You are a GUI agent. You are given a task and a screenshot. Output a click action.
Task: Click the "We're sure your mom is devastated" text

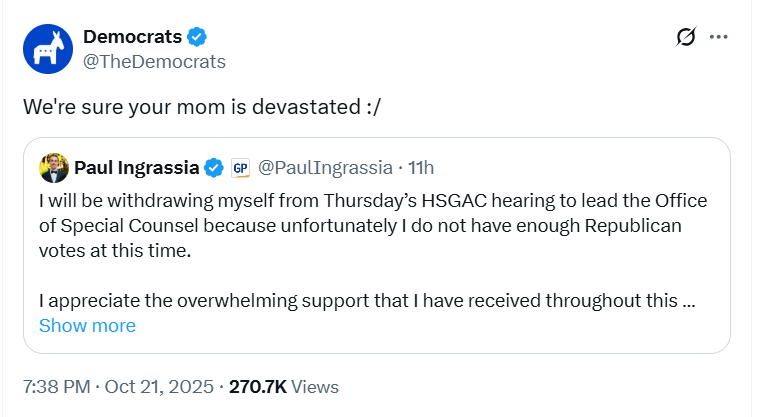pyautogui.click(x=190, y=104)
